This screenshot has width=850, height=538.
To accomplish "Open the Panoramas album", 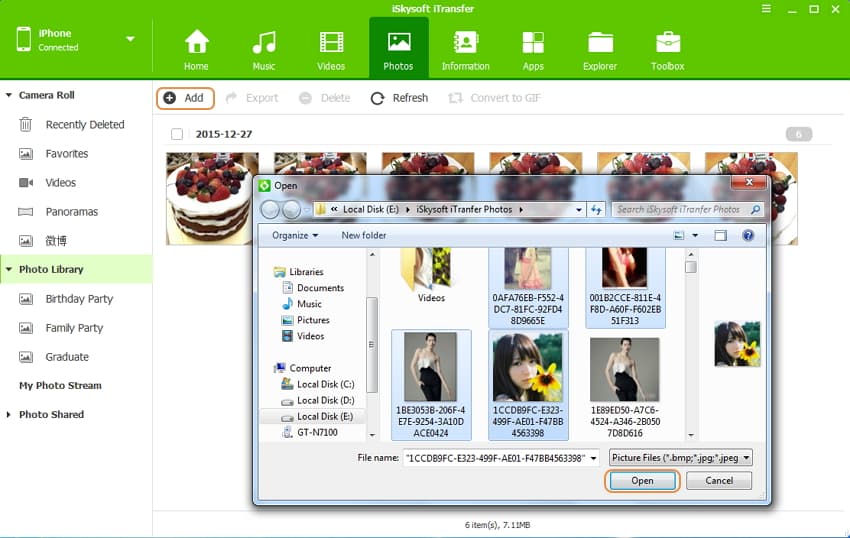I will [72, 212].
